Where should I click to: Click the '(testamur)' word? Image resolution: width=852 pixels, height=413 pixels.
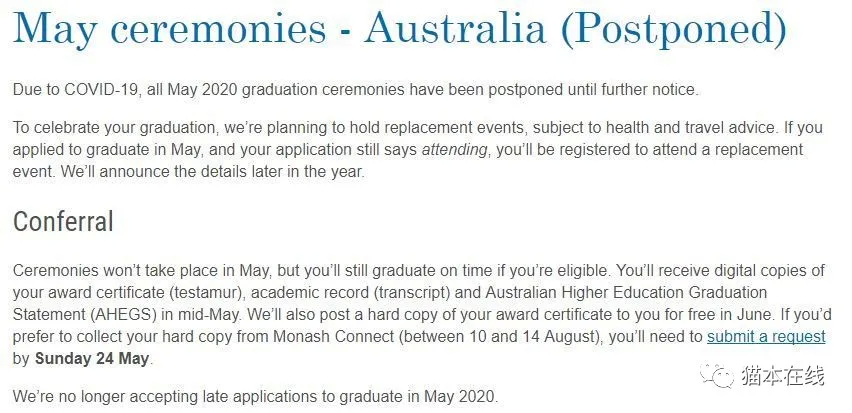(x=203, y=293)
